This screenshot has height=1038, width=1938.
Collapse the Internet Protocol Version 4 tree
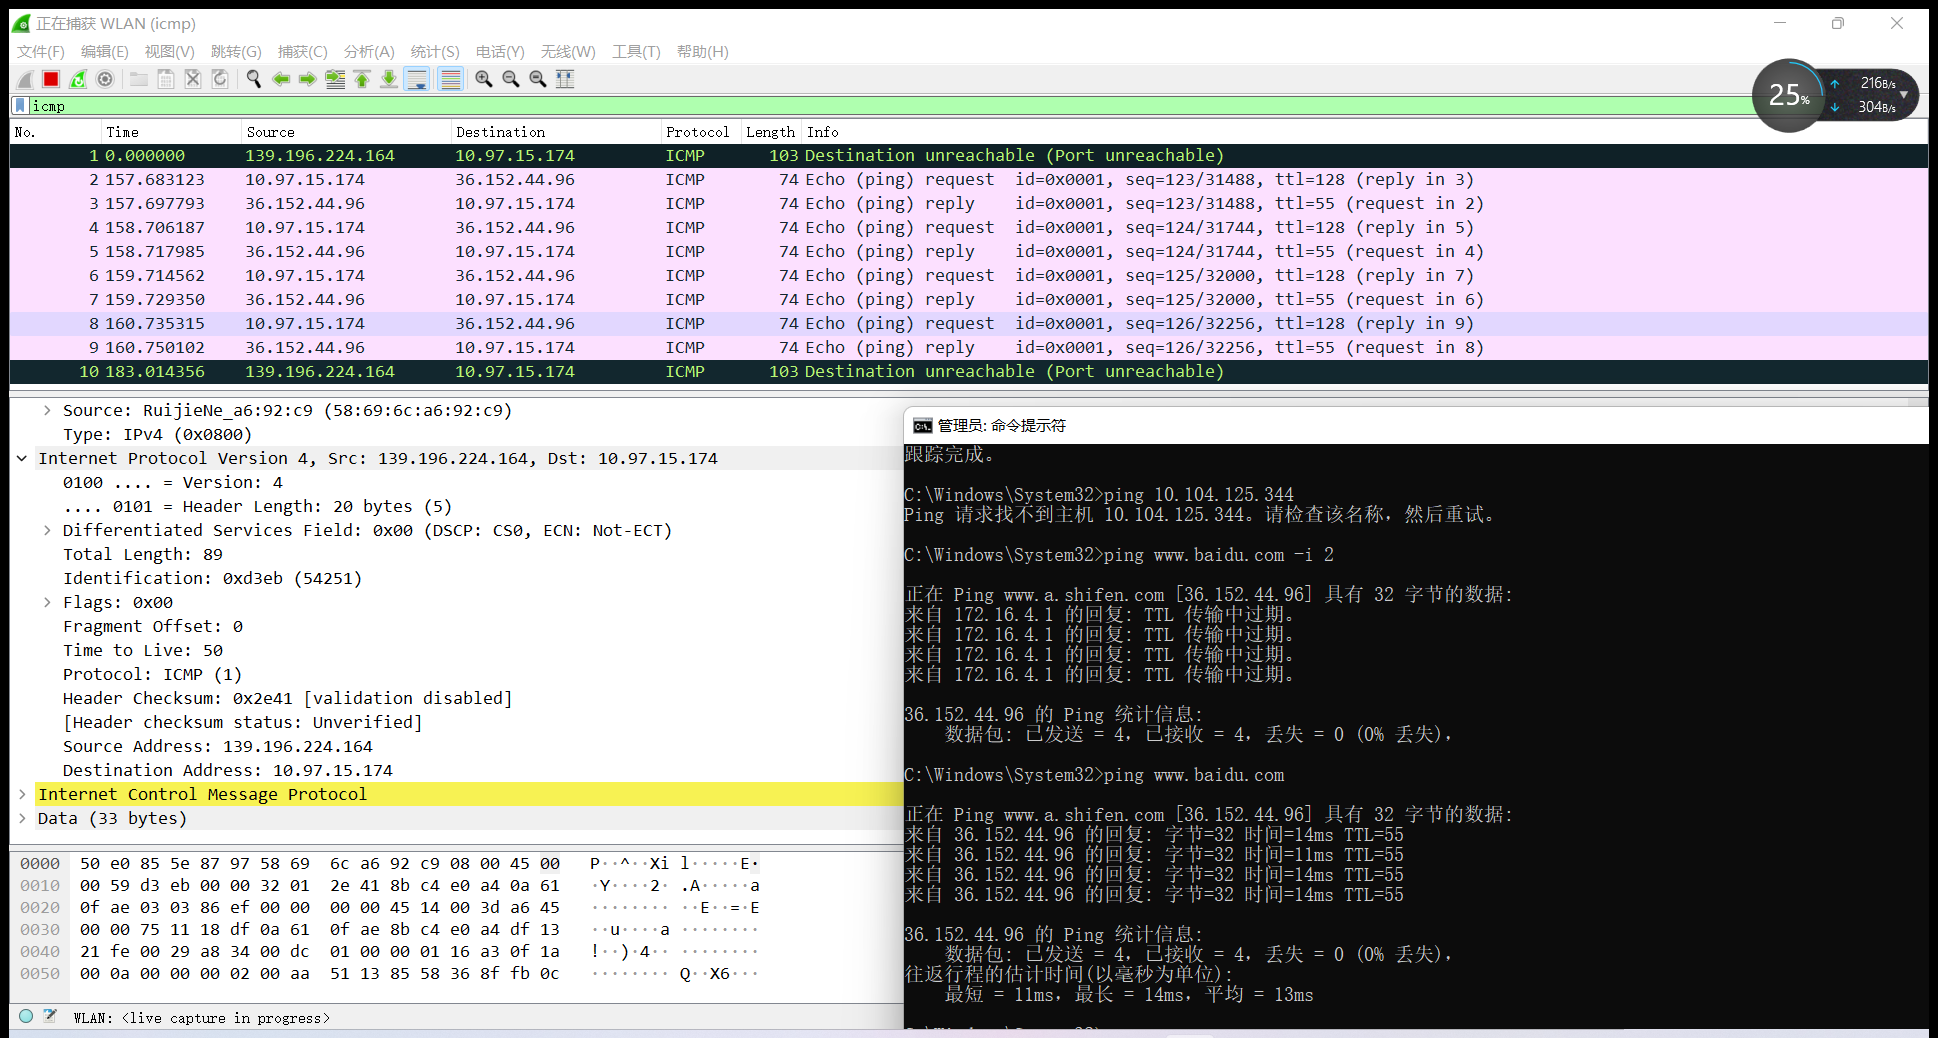(x=22, y=458)
